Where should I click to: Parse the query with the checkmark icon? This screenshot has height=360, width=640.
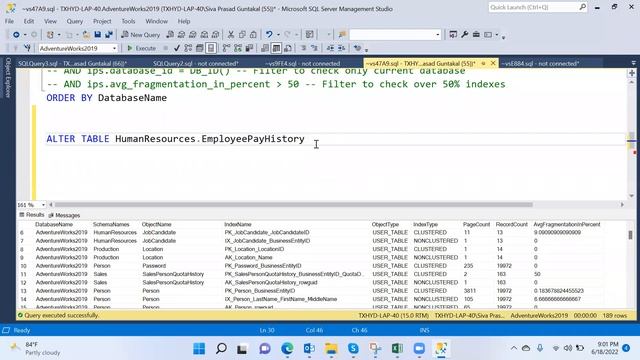pyautogui.click(x=177, y=48)
